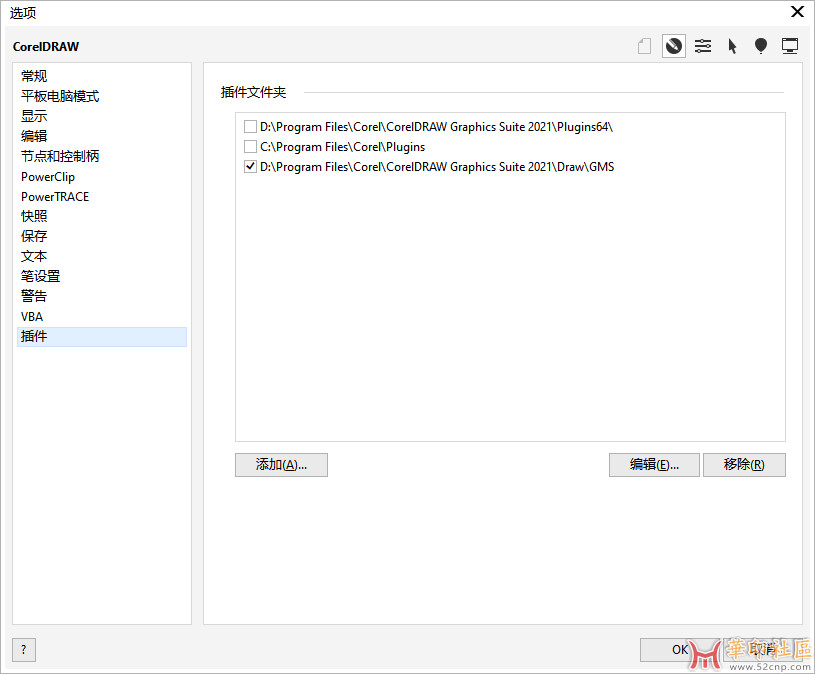This screenshot has height=674, width=815.
Task: Open the PowerTRACE settings
Action: (102, 196)
